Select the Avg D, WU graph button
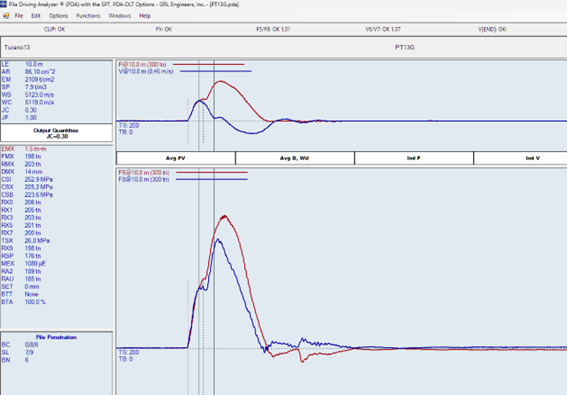The height and width of the screenshot is (395, 567). click(x=295, y=158)
